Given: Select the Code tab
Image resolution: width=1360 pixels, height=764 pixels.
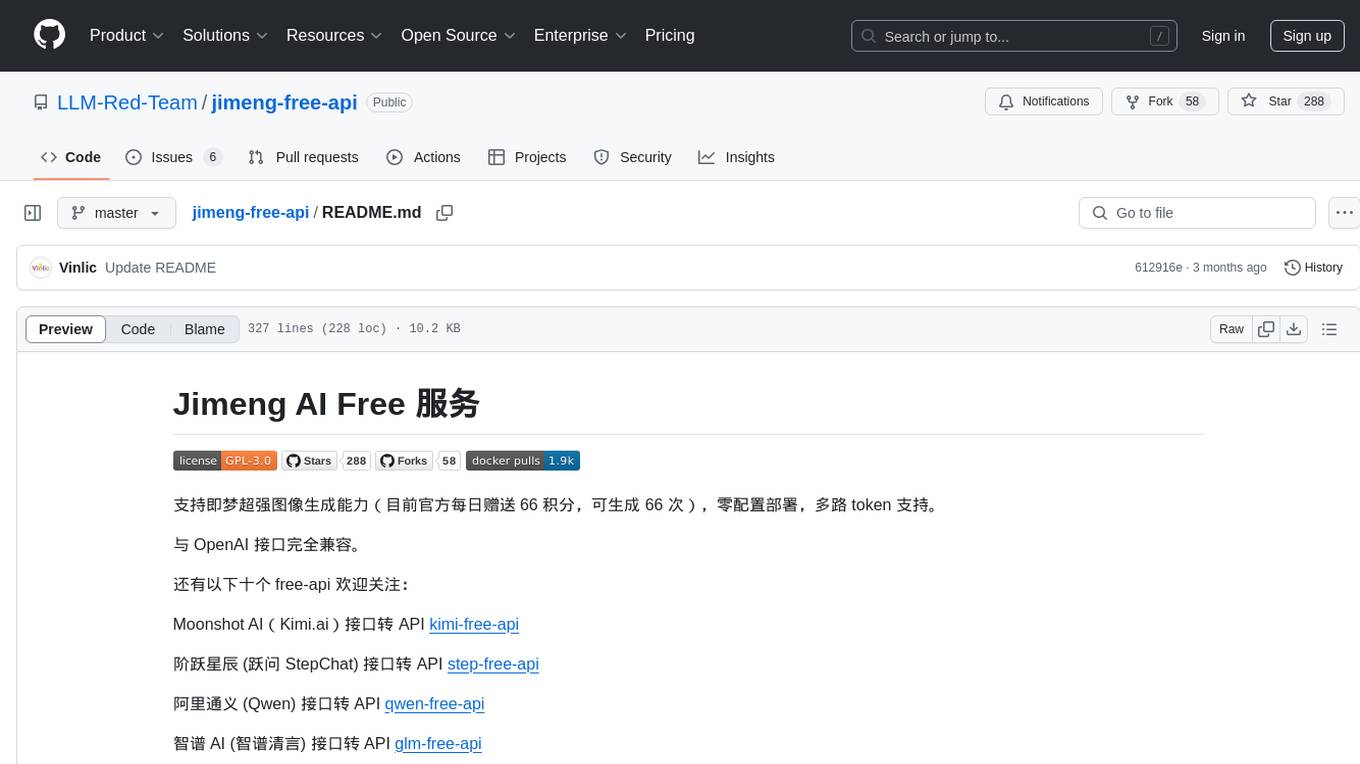Looking at the screenshot, I should 71,157.
